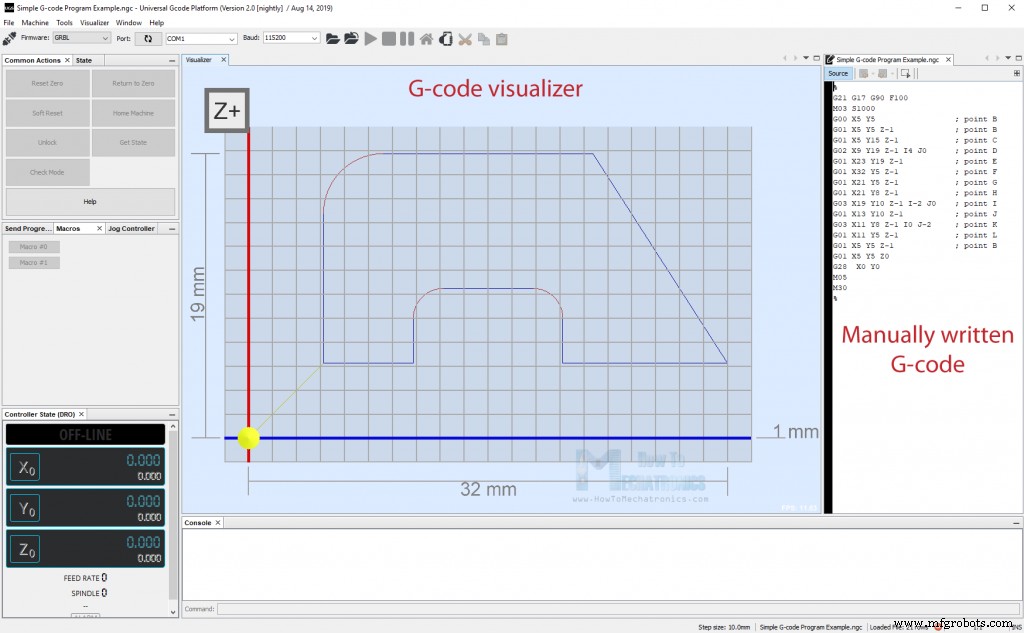
Task: Click the yellow tool position marker
Action: coord(248,437)
